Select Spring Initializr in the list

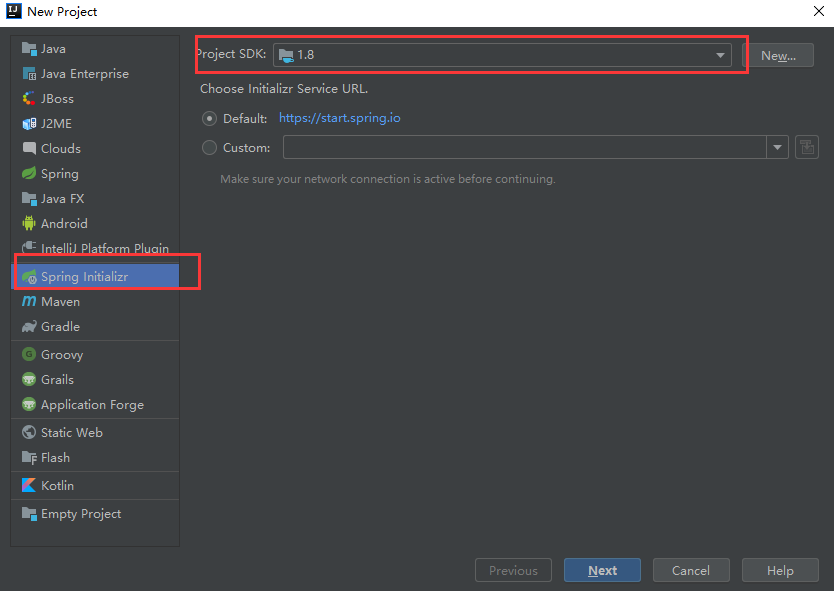tap(95, 277)
